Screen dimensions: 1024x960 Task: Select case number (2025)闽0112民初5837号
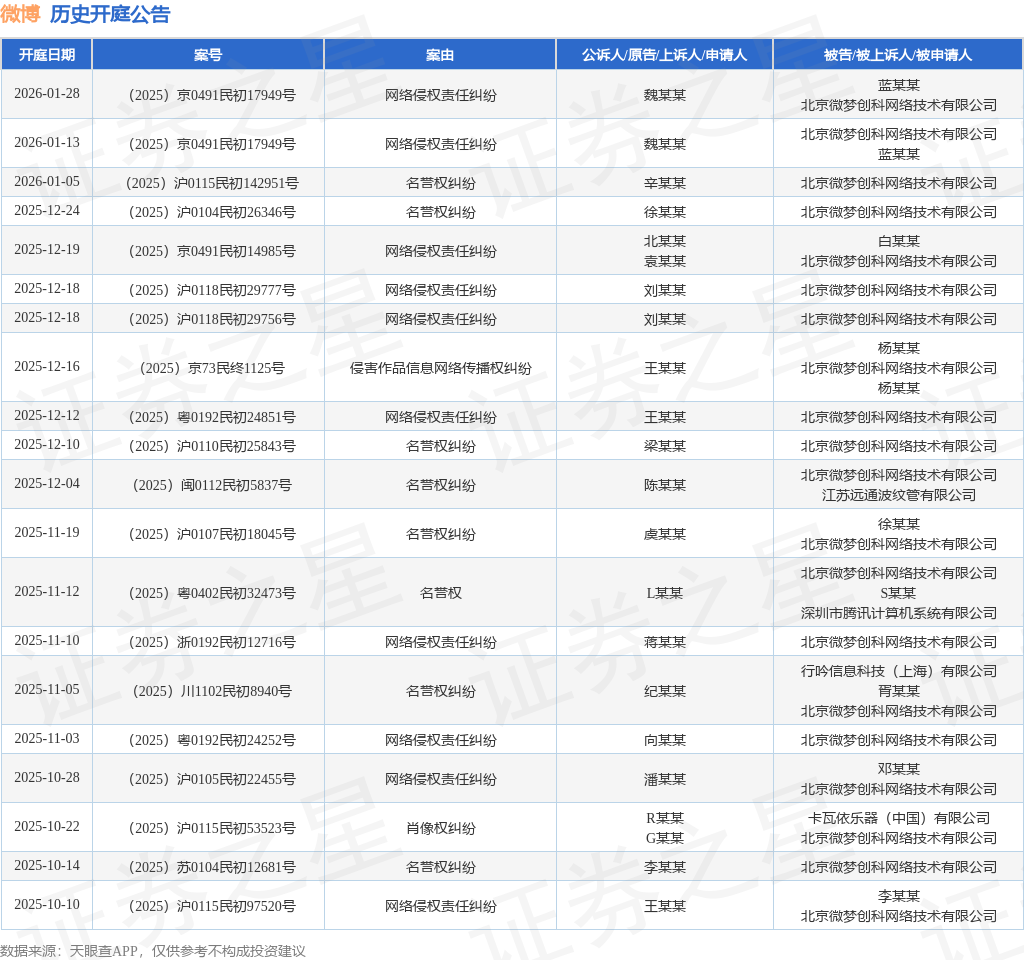click(212, 485)
